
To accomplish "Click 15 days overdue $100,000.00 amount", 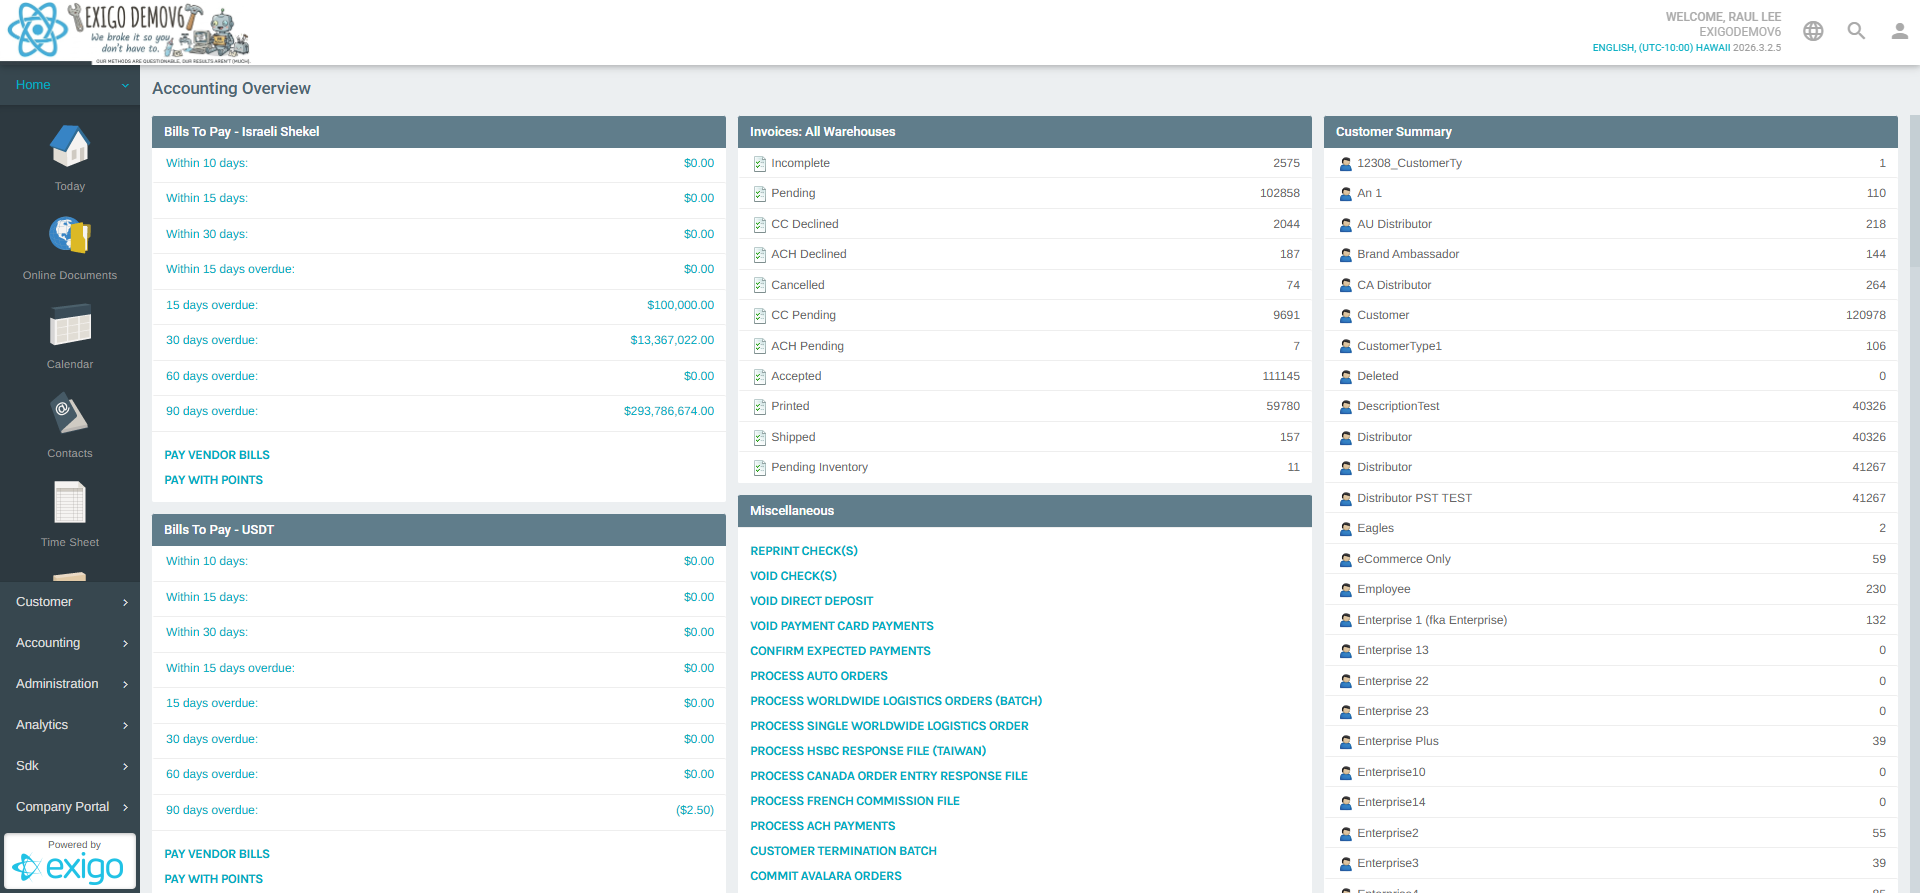I will pos(680,305).
